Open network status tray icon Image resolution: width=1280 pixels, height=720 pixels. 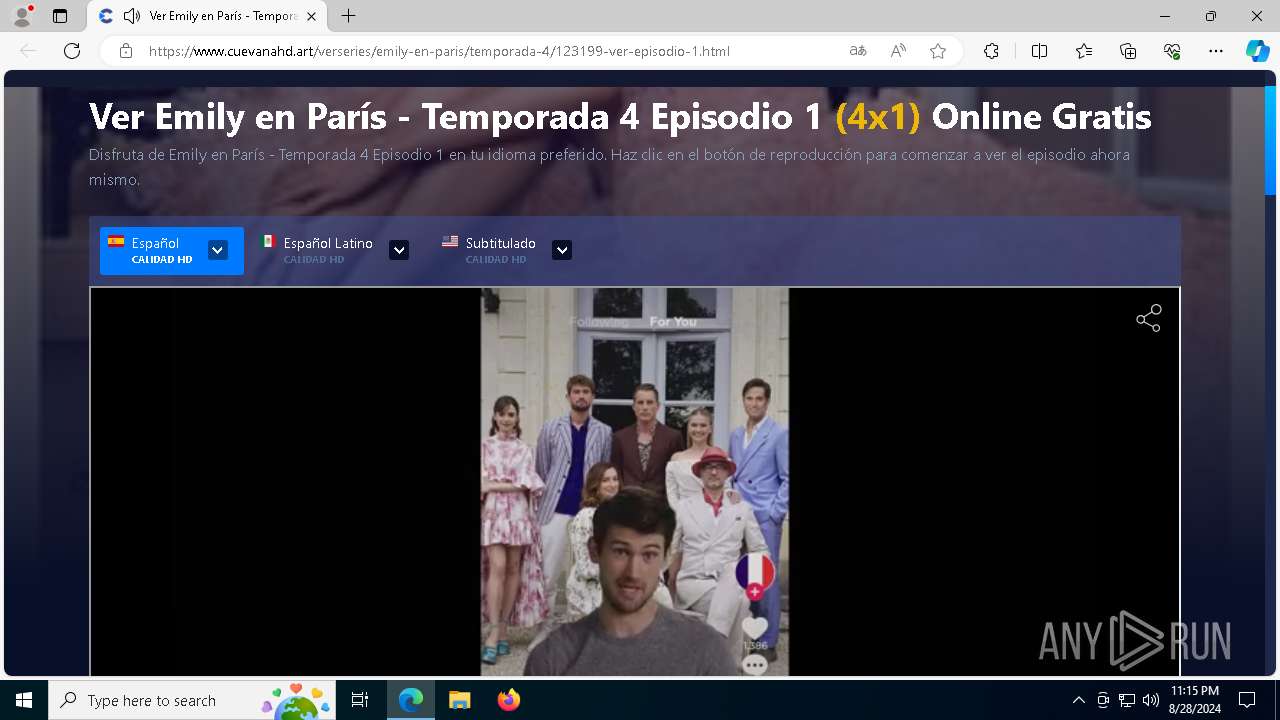1127,700
